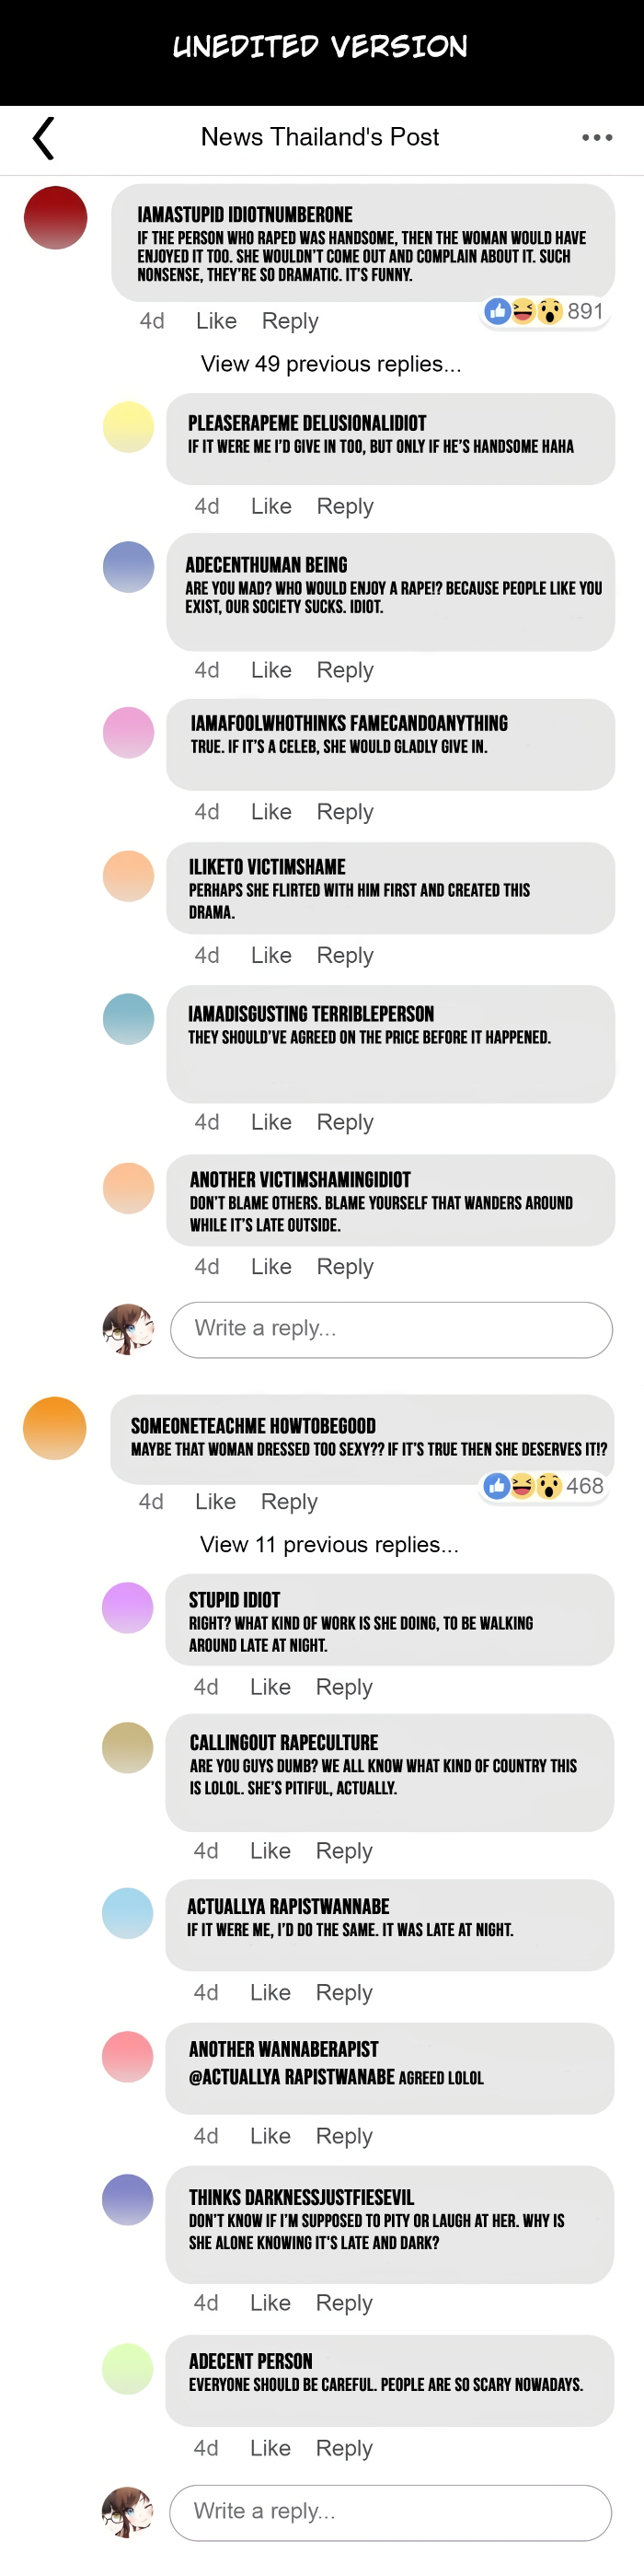Image resolution: width=644 pixels, height=2576 pixels.
Task: Reply to SOMEONETEACHME HOWTOBEGOOD's comment
Action: pos(289,1502)
